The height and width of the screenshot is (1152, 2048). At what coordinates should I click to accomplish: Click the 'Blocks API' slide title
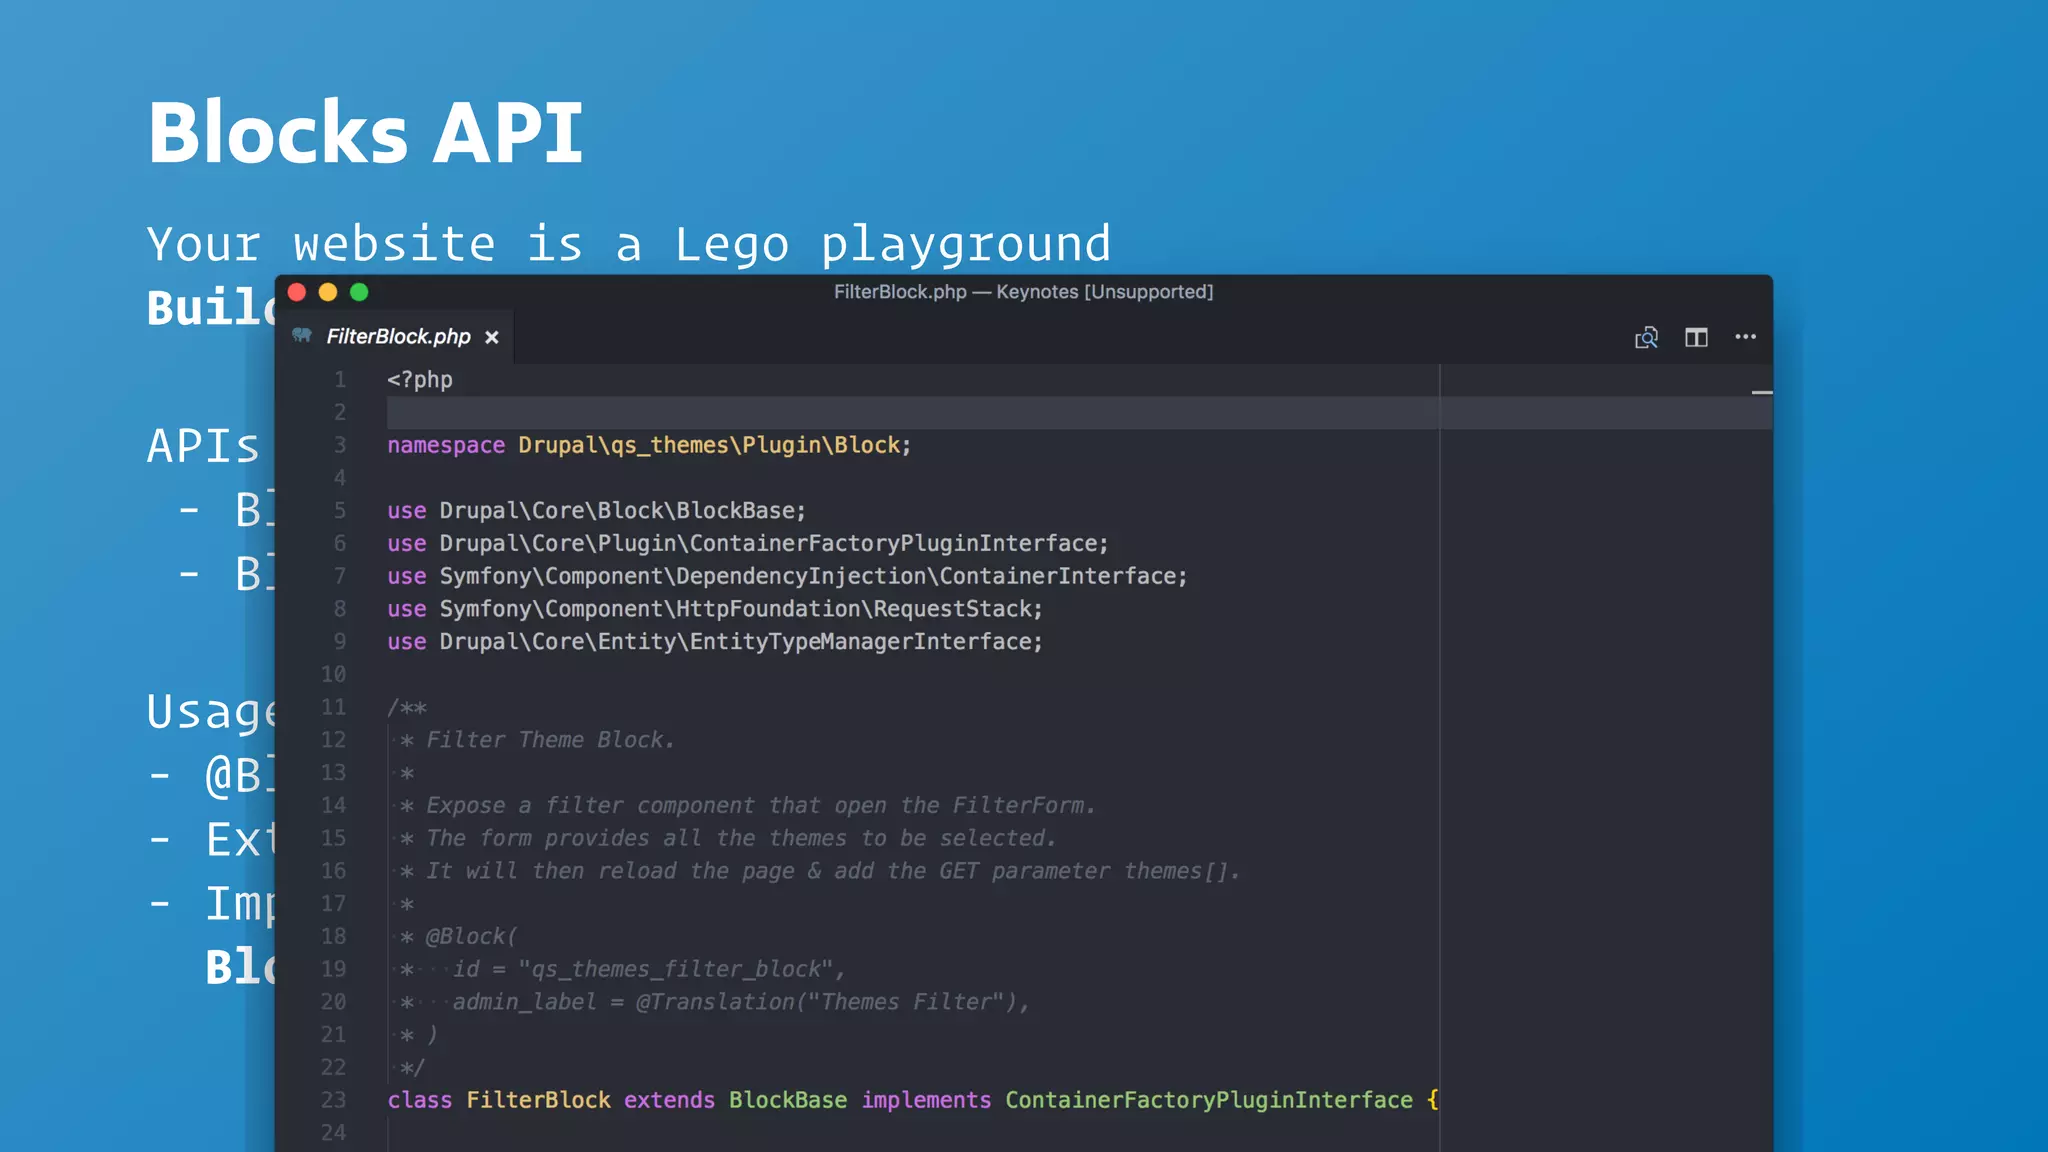[x=365, y=132]
